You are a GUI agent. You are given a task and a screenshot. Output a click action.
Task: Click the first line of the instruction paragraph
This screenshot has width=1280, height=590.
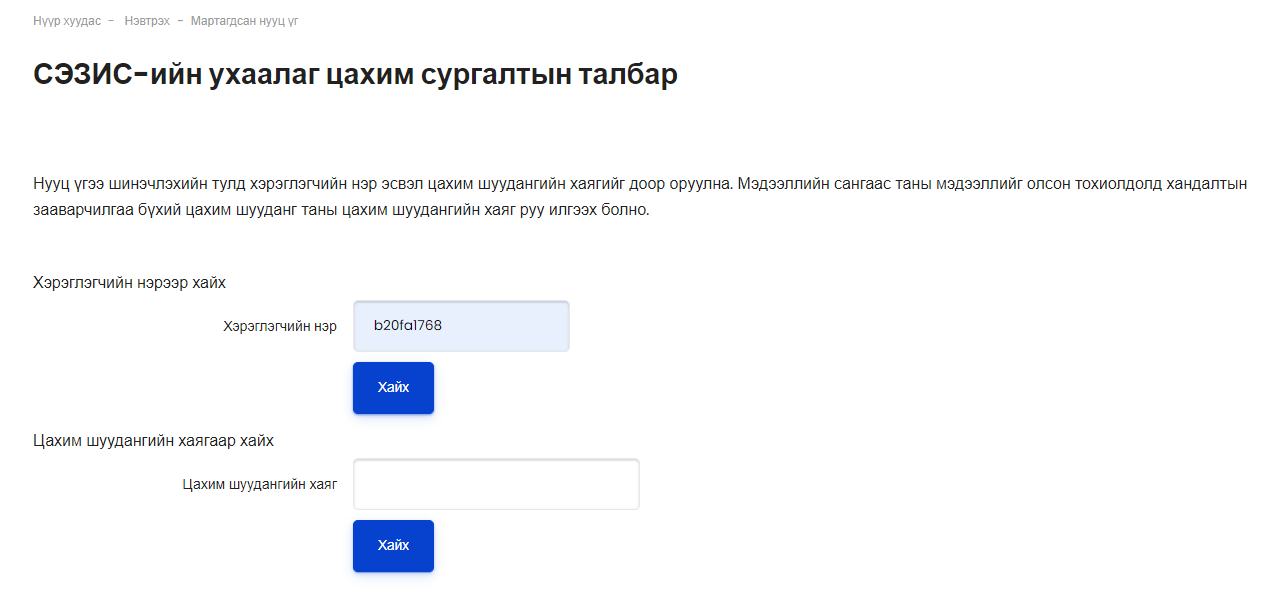[640, 184]
